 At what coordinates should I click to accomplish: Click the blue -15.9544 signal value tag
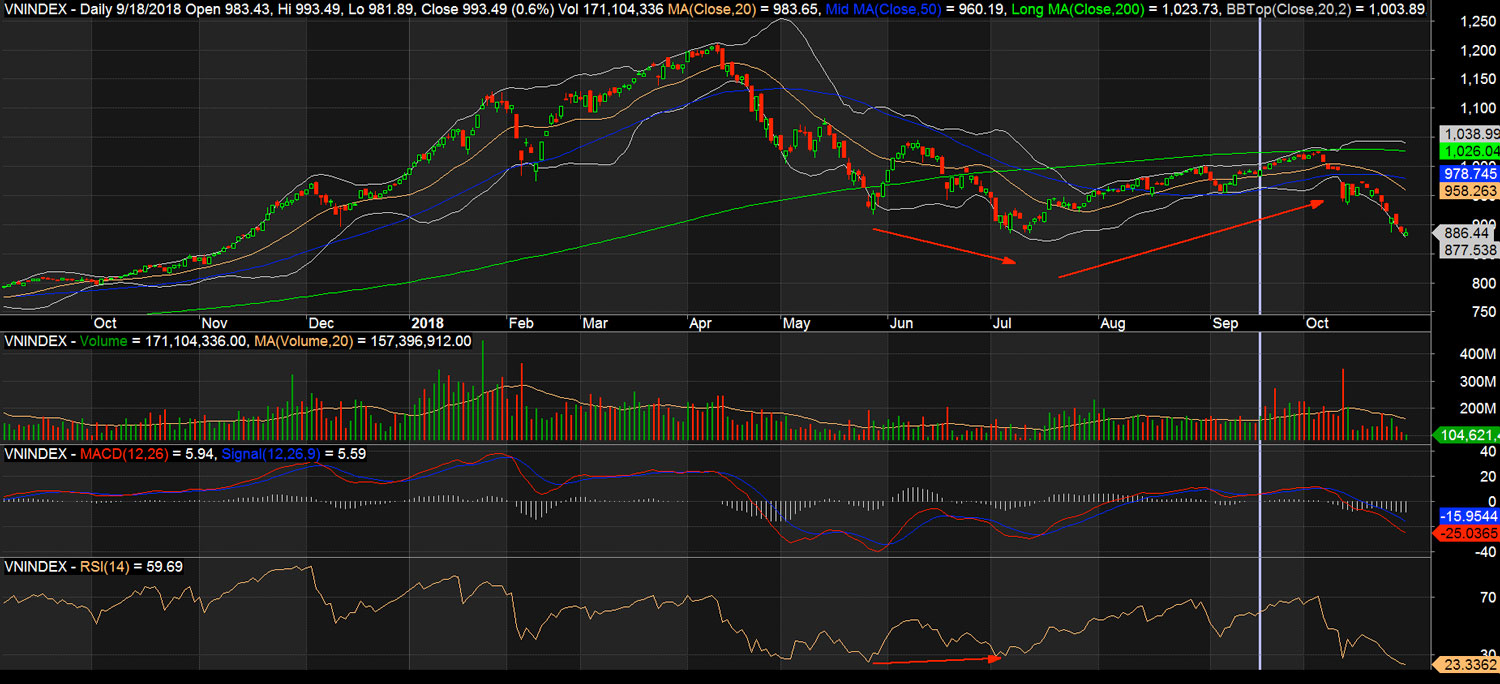(1469, 516)
